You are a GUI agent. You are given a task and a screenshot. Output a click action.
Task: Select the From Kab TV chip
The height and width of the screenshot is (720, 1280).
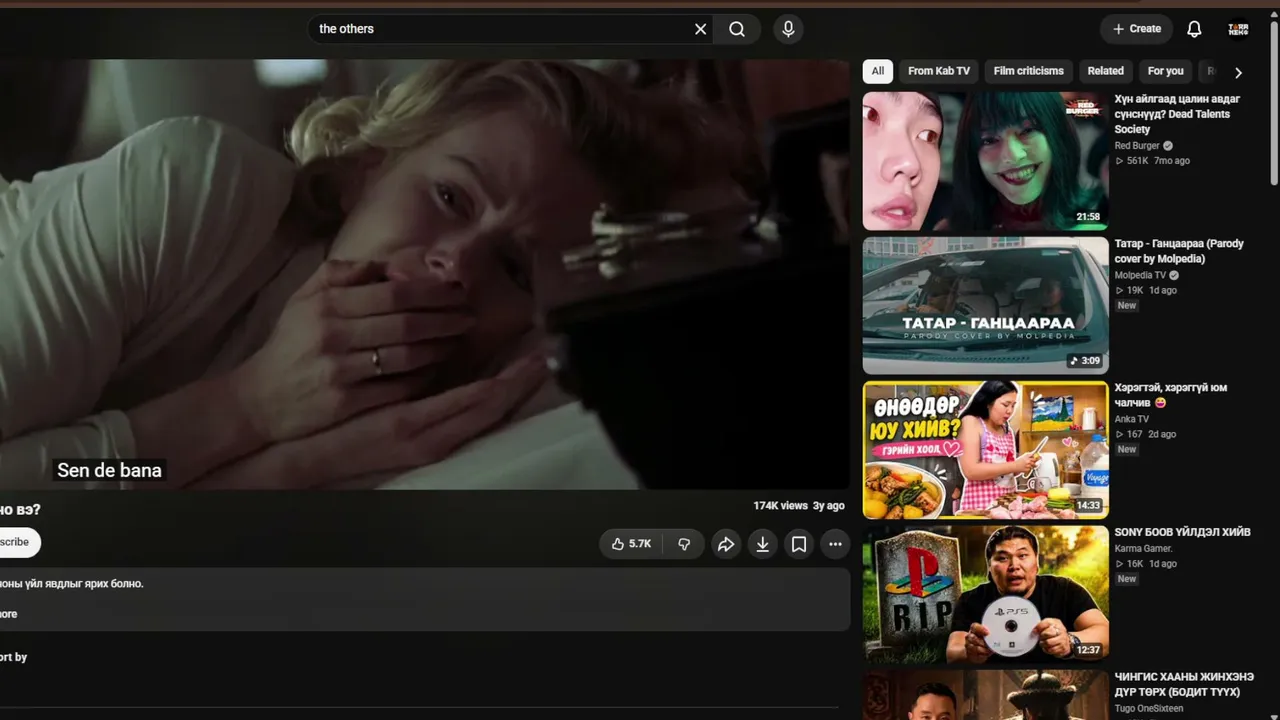(x=939, y=71)
